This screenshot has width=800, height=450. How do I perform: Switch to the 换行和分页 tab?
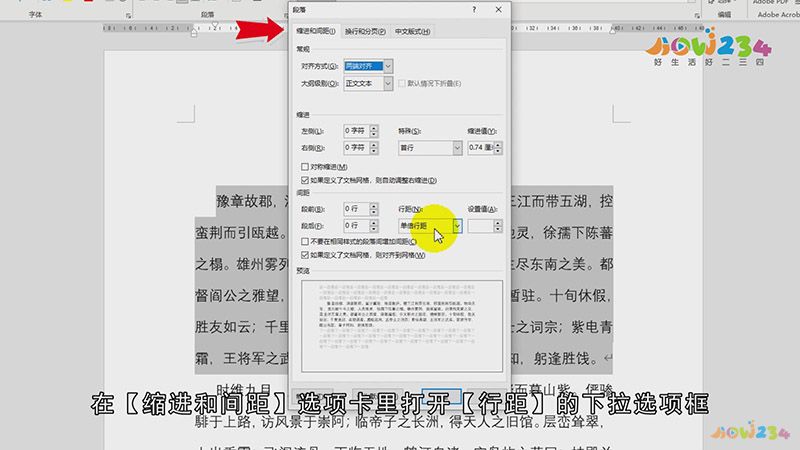coord(365,32)
